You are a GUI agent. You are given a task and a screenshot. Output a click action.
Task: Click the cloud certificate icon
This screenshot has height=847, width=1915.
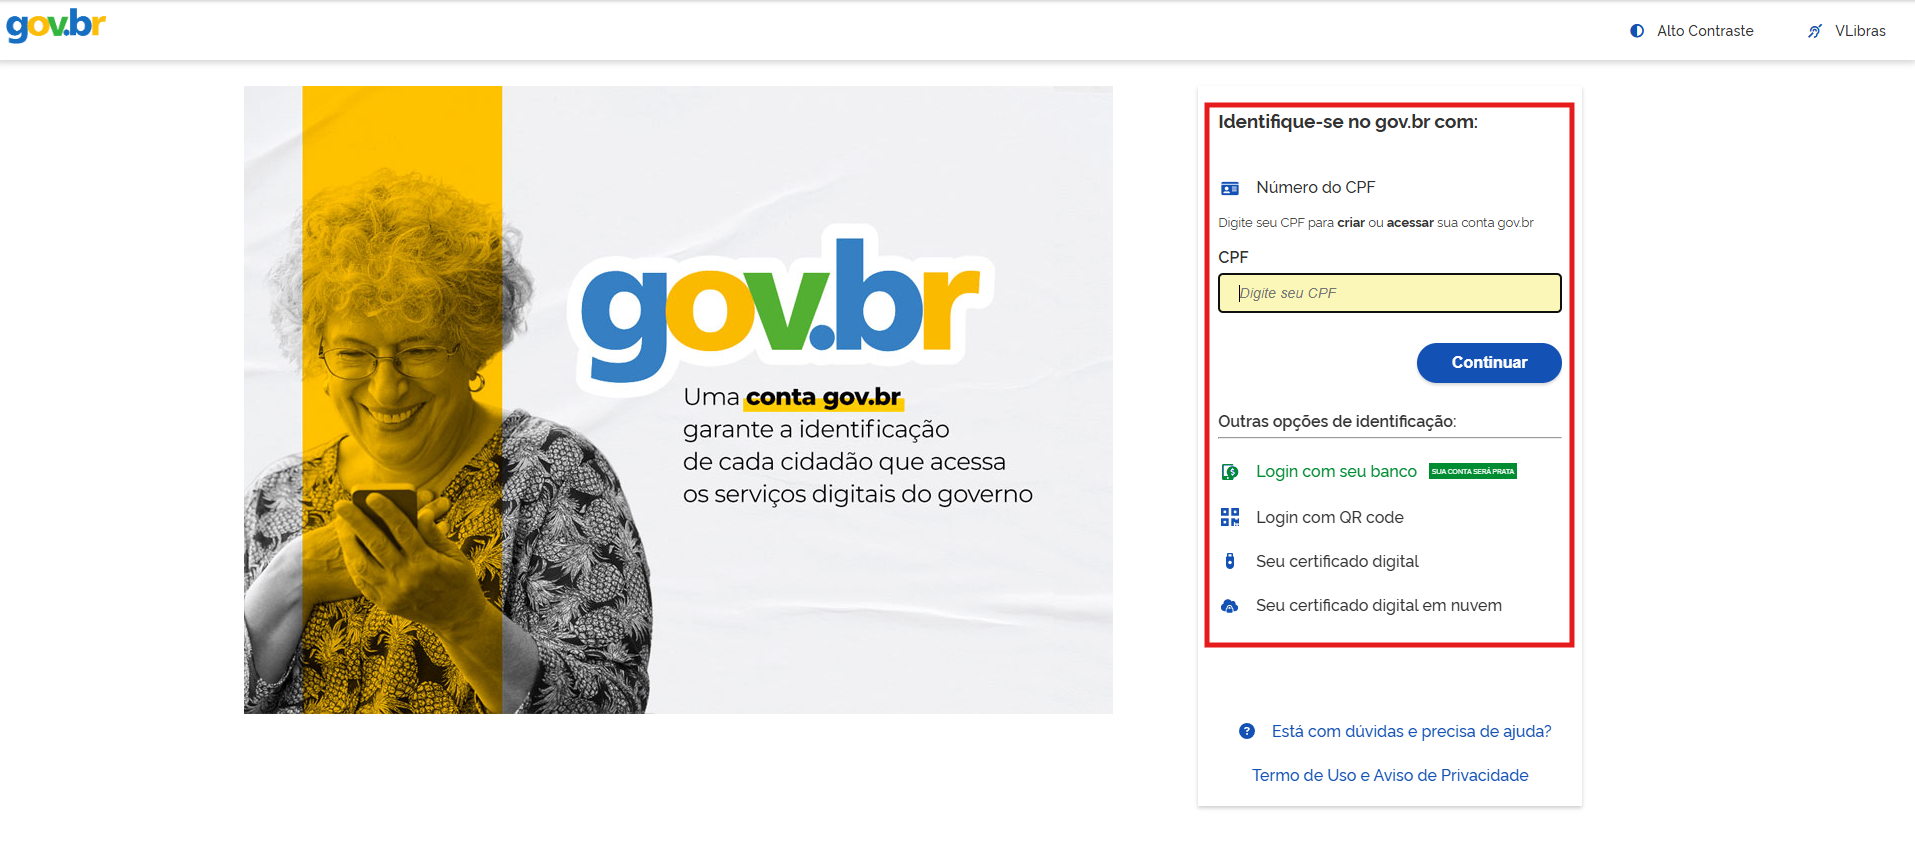coord(1230,606)
